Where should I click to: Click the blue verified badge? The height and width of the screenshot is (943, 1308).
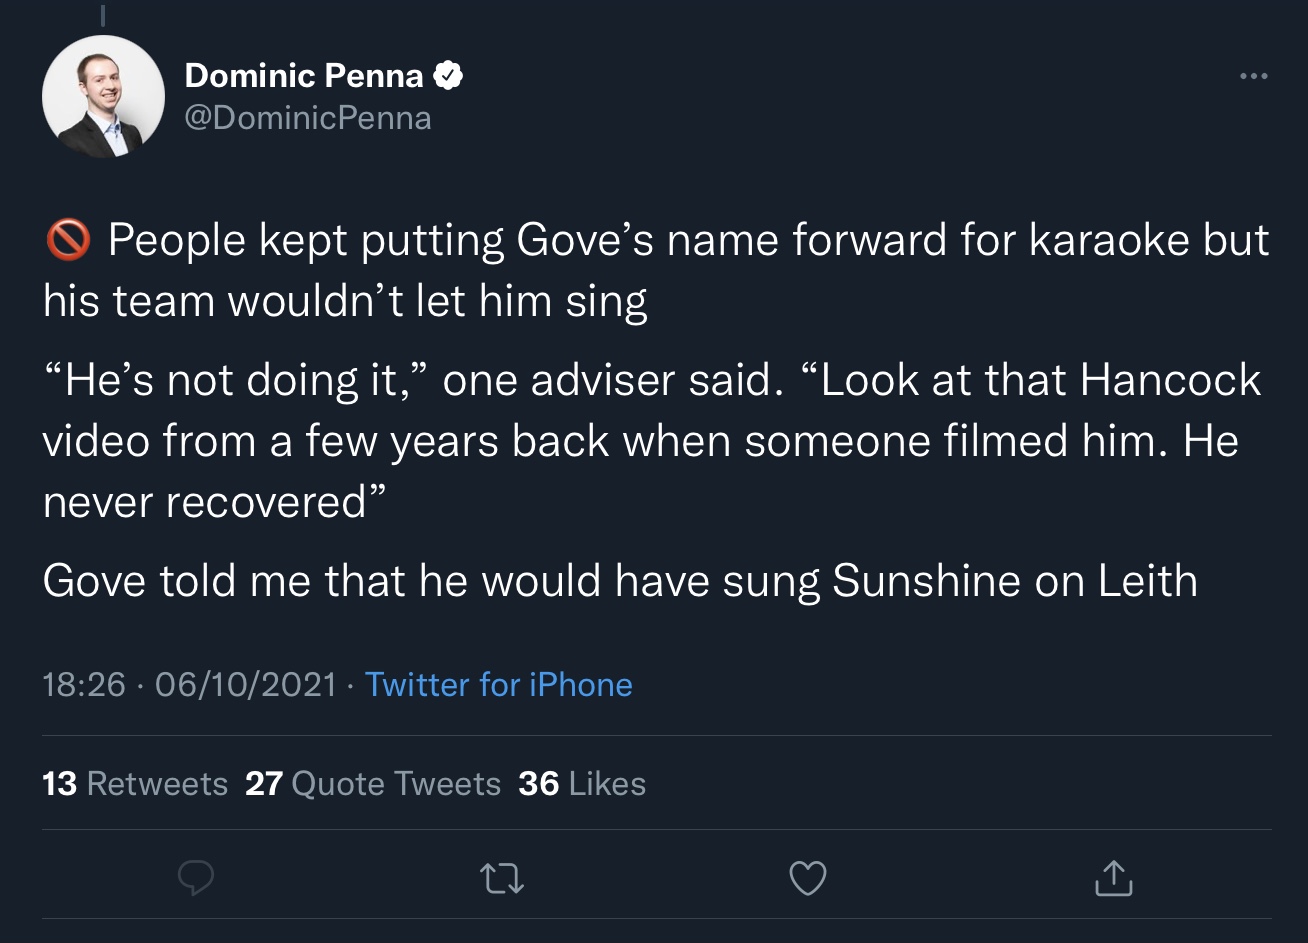coord(447,75)
